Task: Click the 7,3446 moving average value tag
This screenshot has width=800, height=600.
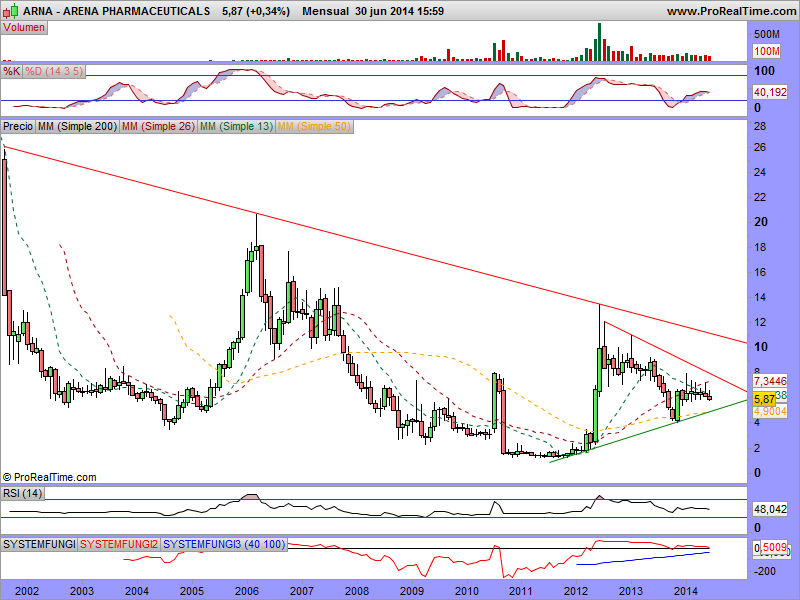Action: (x=770, y=381)
